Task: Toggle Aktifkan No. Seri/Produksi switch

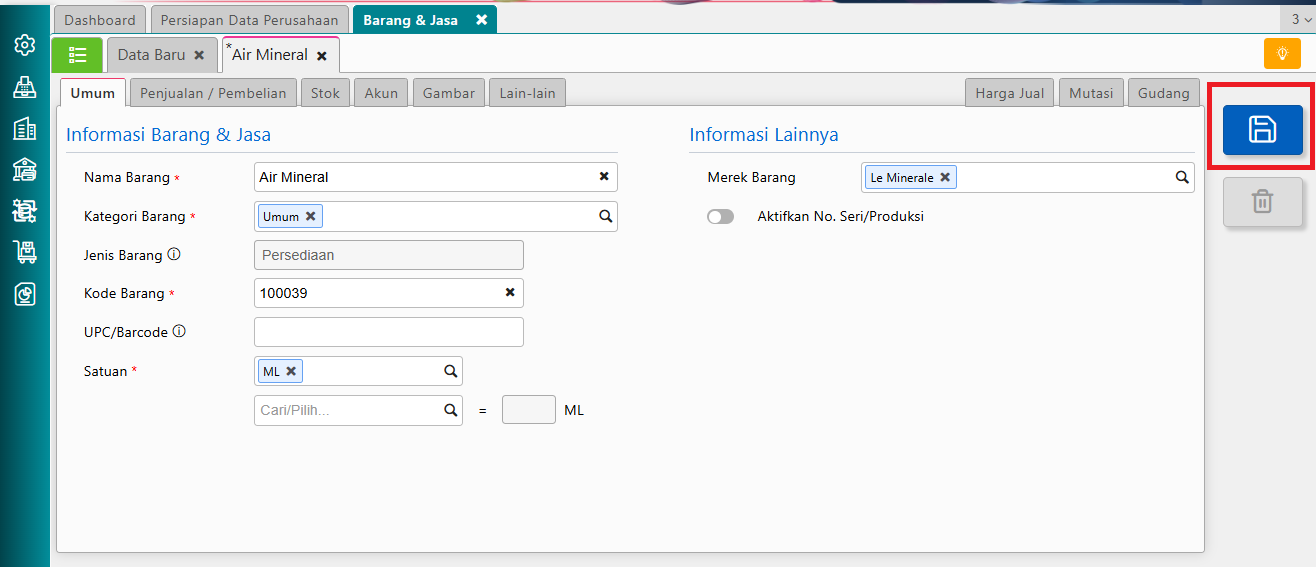Action: point(720,216)
